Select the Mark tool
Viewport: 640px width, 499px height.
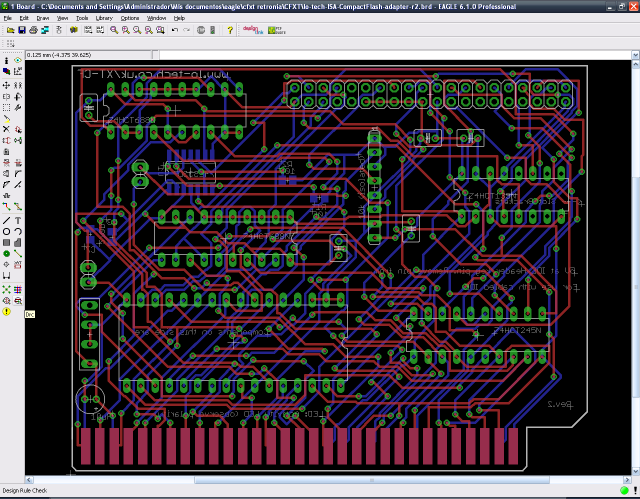click(x=18, y=71)
